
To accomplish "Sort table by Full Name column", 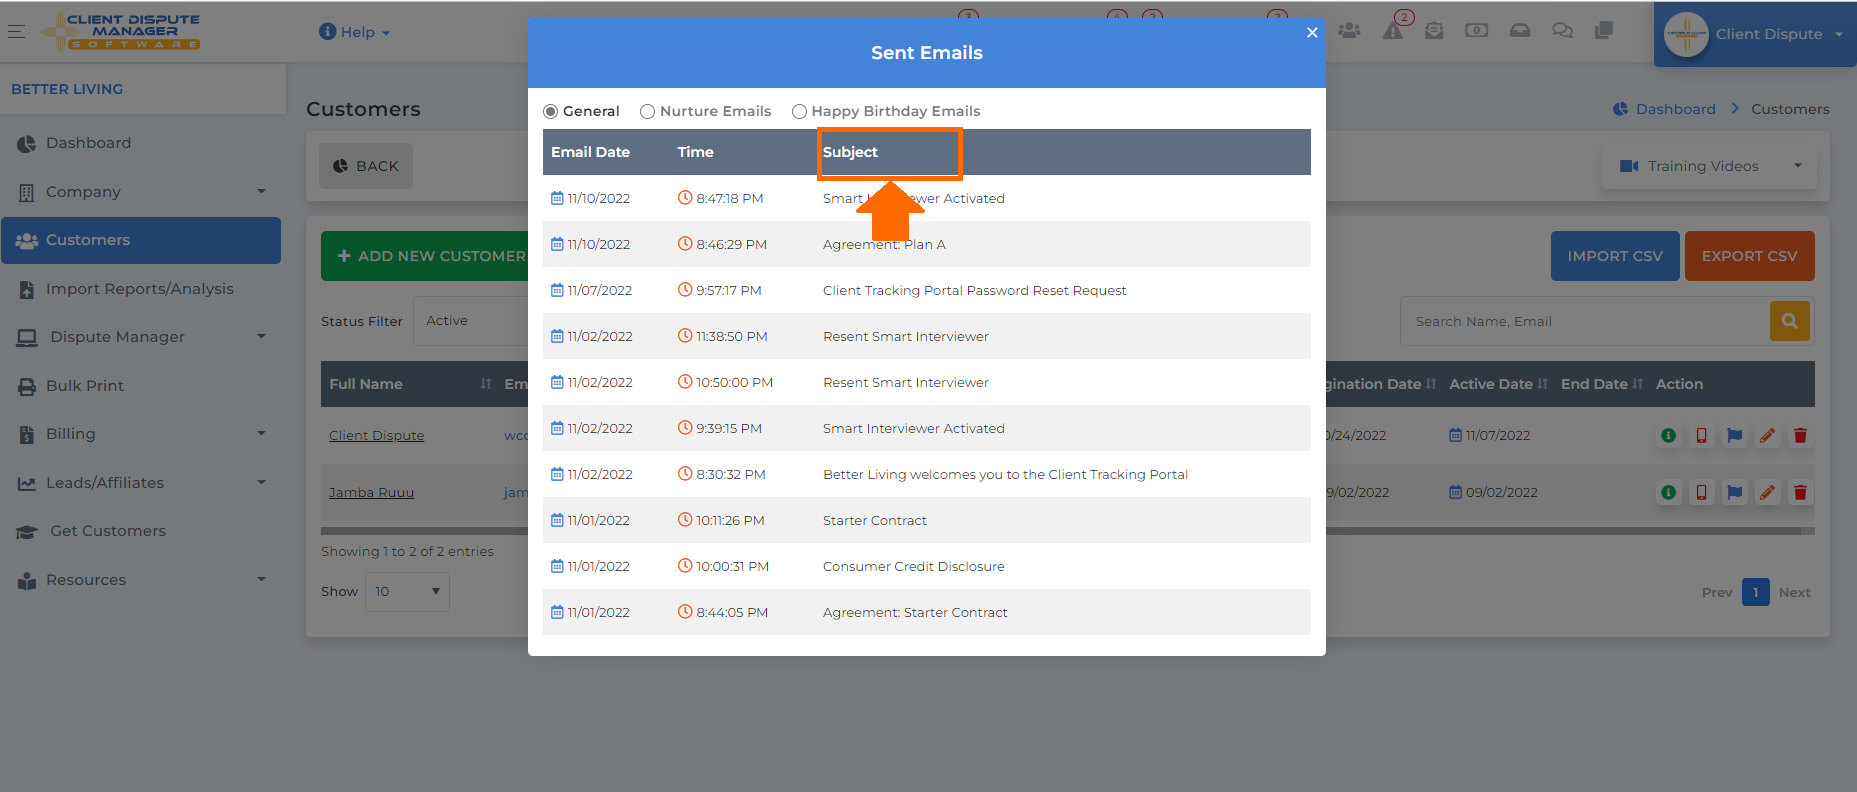I will pyautogui.click(x=410, y=384).
